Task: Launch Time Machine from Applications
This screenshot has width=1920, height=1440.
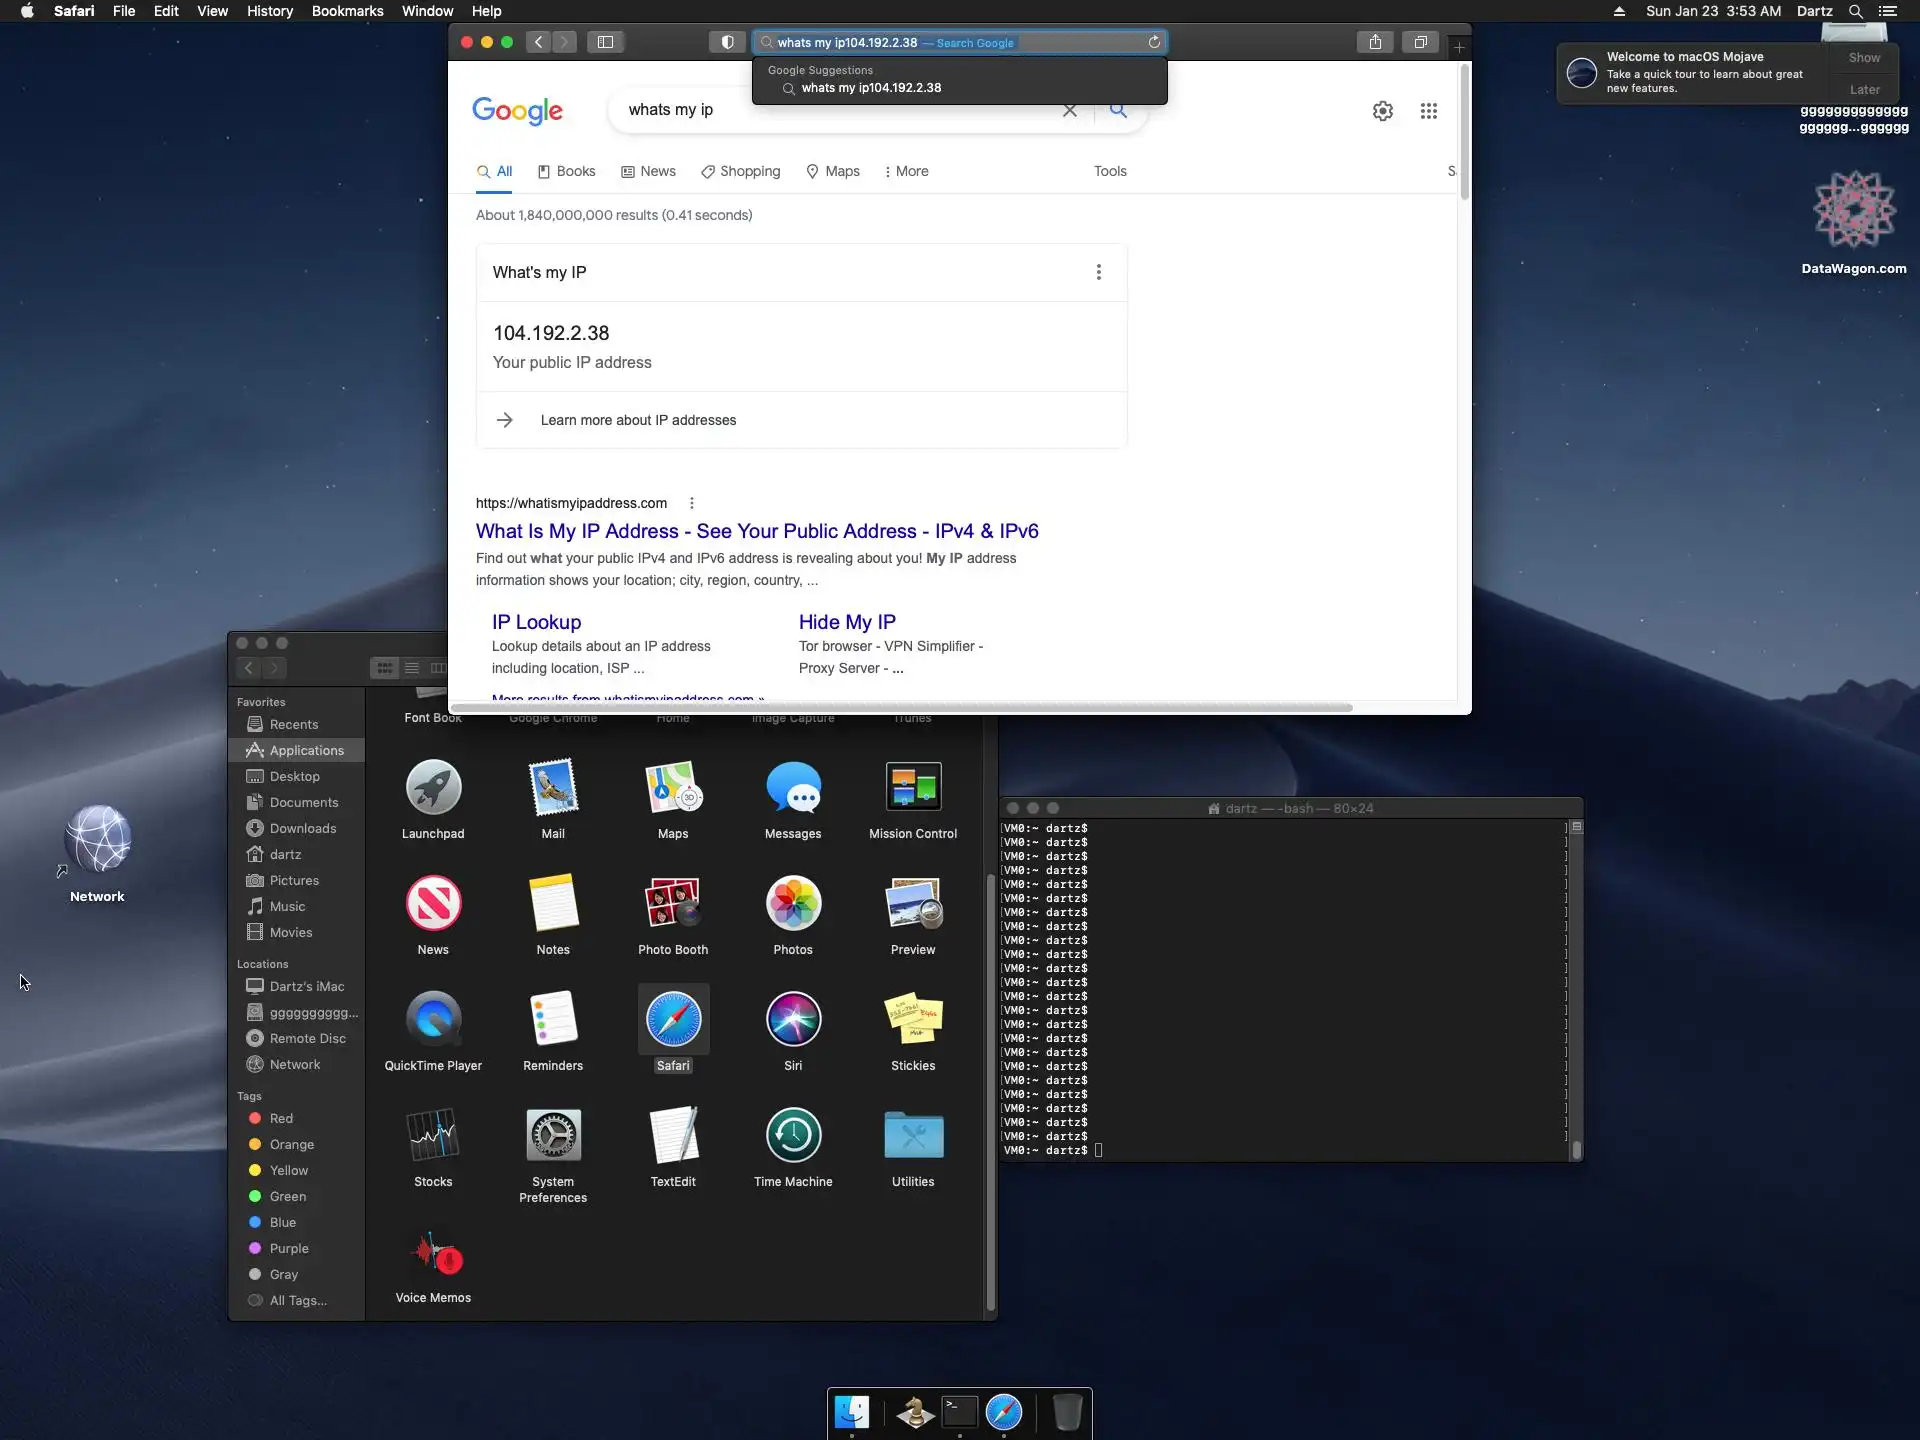Action: [x=793, y=1135]
